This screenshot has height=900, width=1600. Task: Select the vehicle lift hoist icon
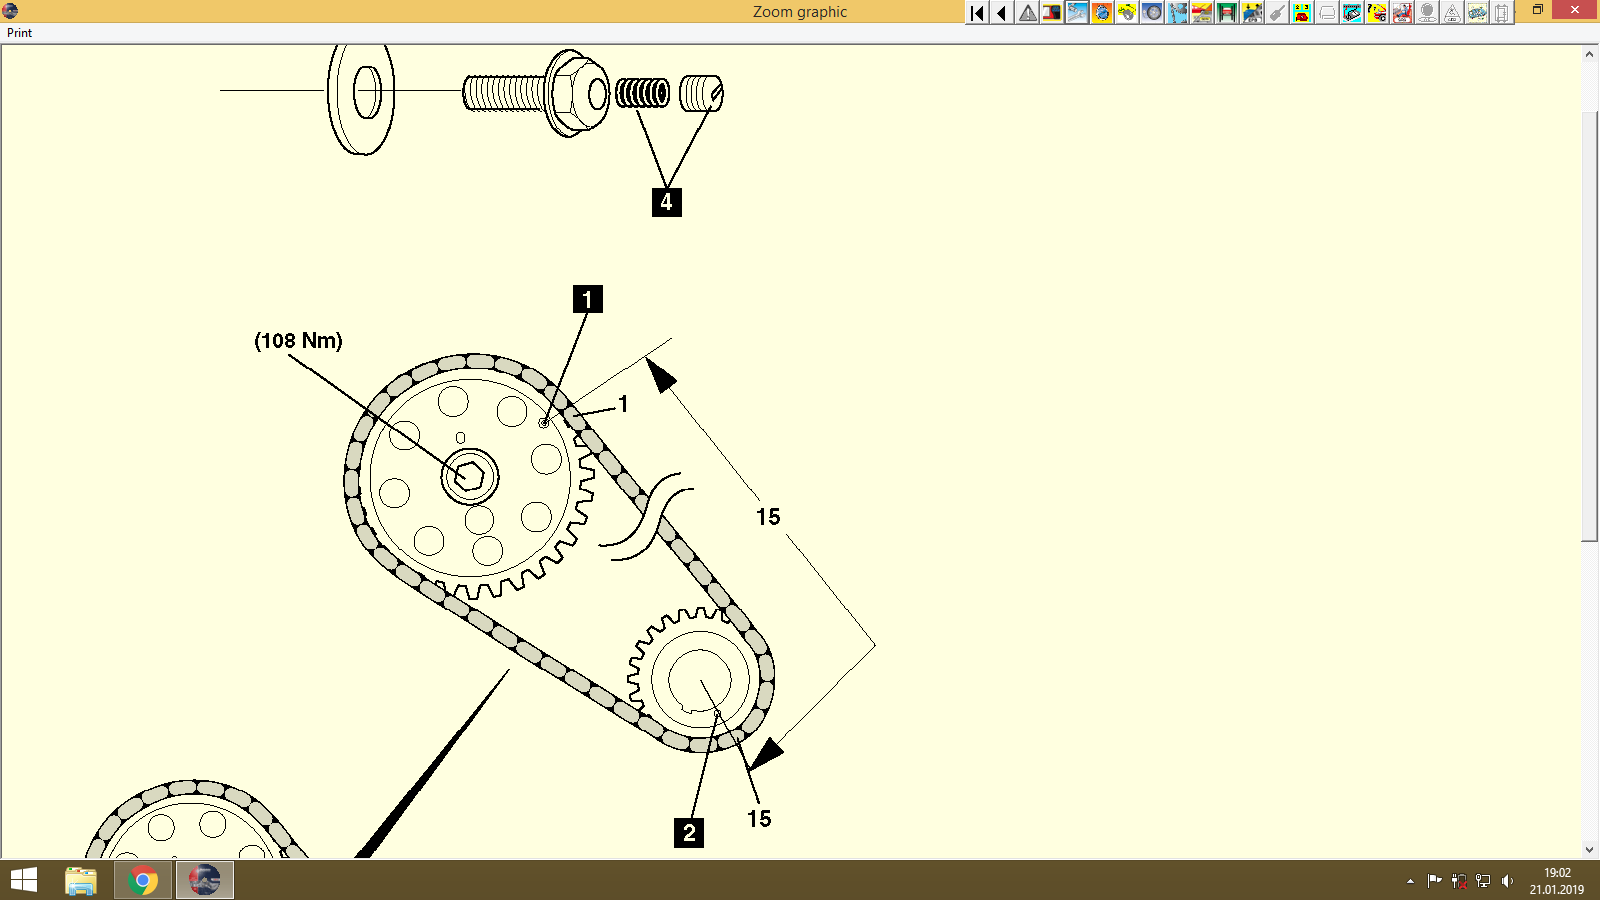click(x=1227, y=13)
